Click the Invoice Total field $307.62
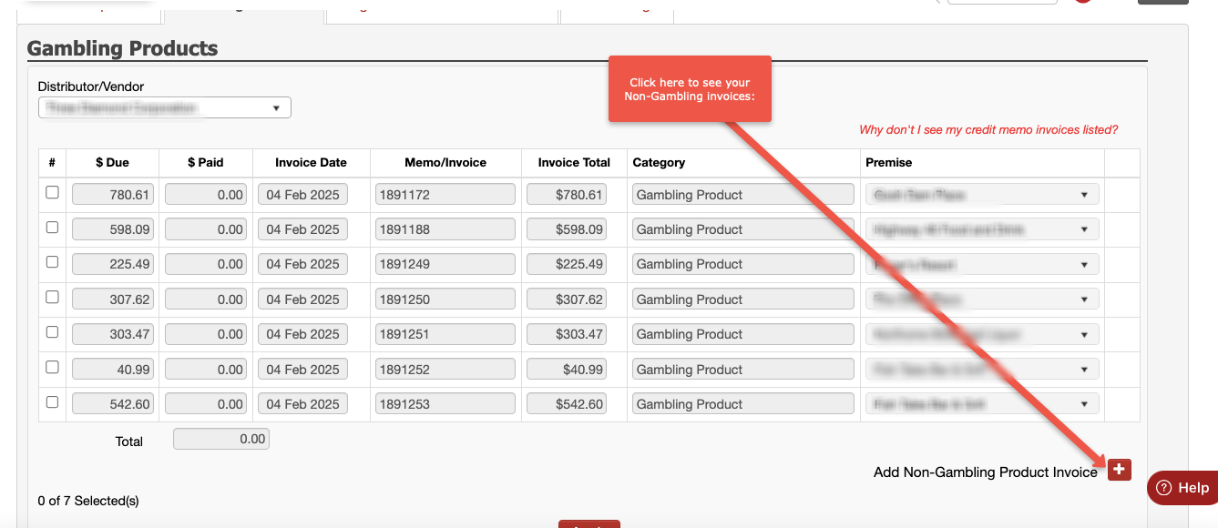 click(x=567, y=300)
